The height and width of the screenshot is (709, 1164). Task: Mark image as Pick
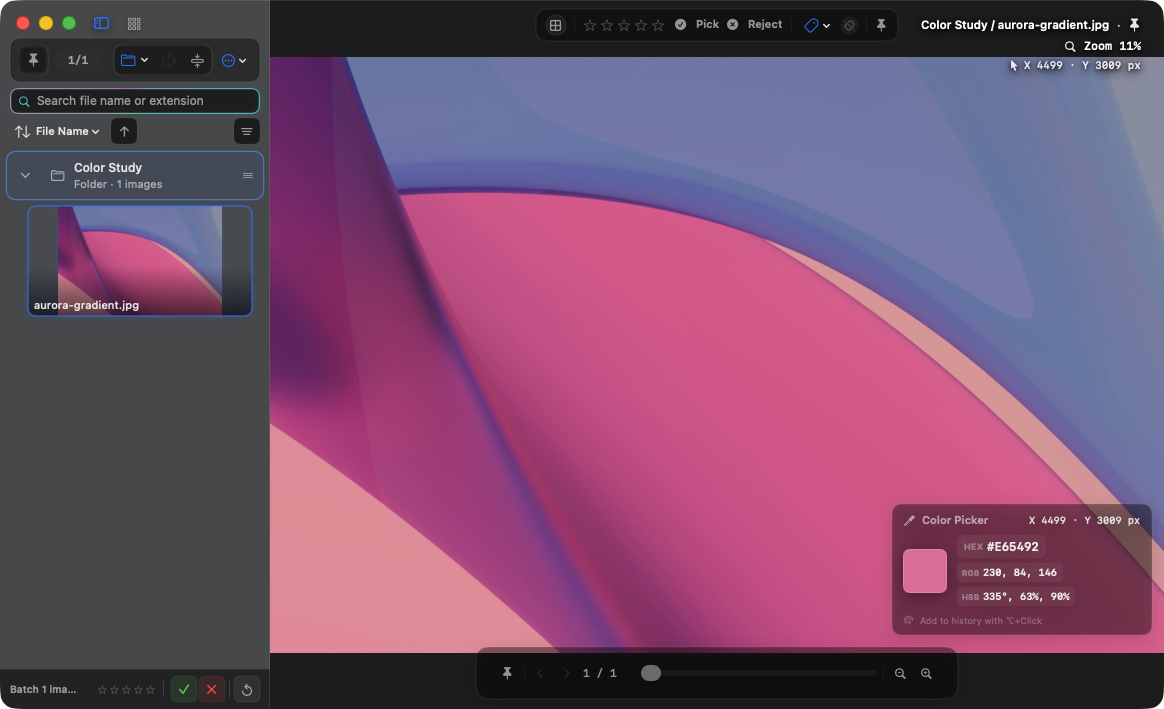click(x=696, y=24)
